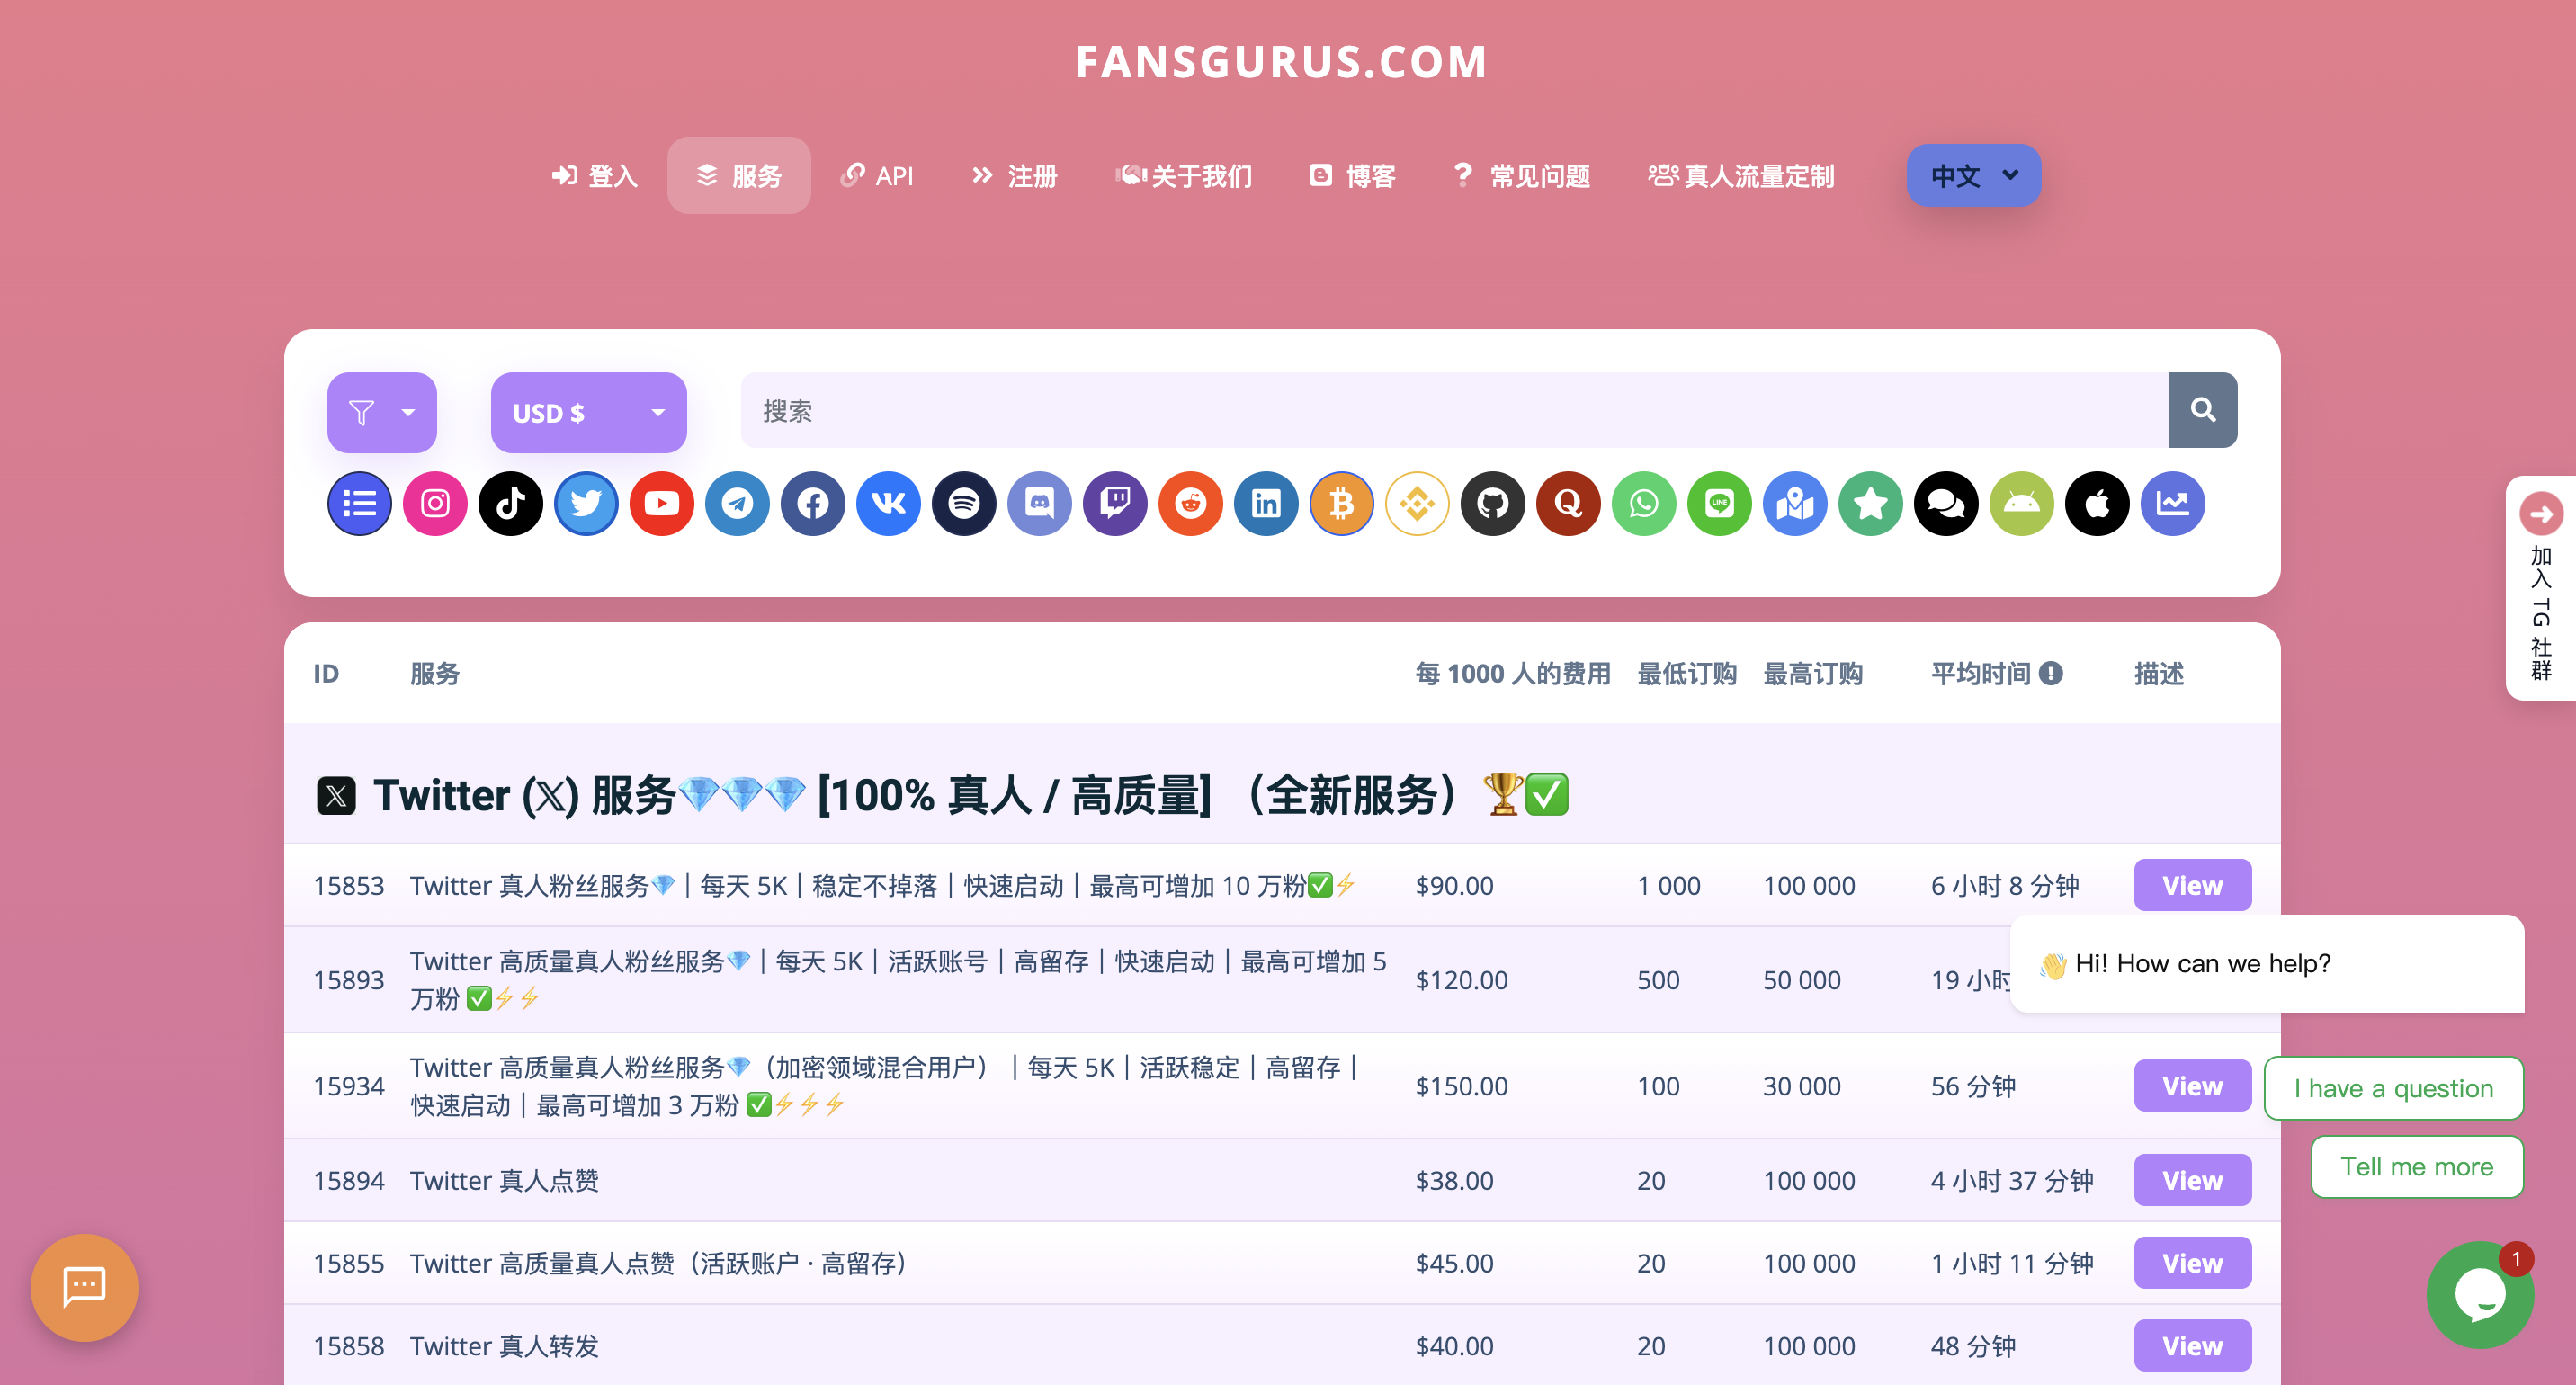
Task: Open Telegram services category
Action: (737, 503)
